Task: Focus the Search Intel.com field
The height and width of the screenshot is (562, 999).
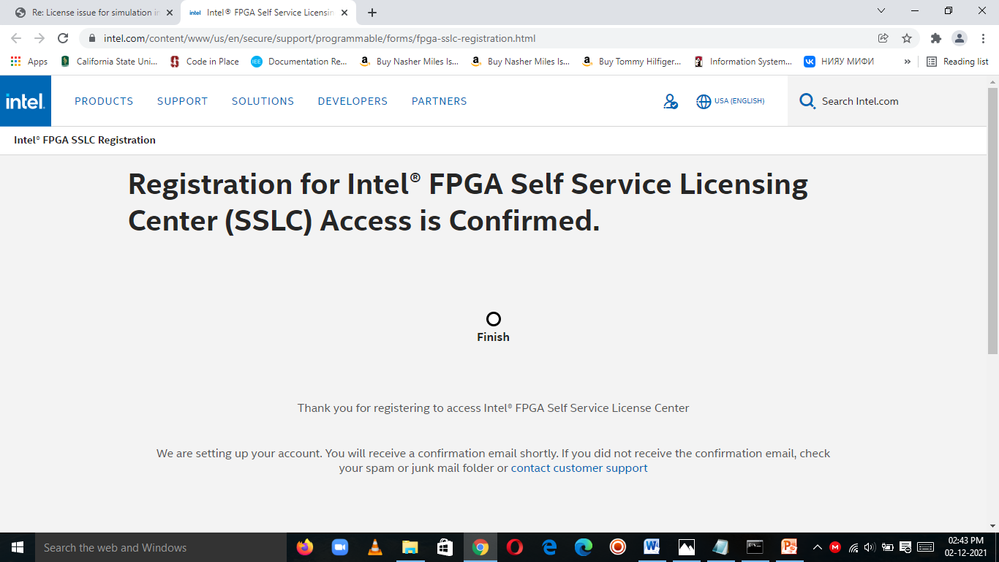Action: (887, 101)
